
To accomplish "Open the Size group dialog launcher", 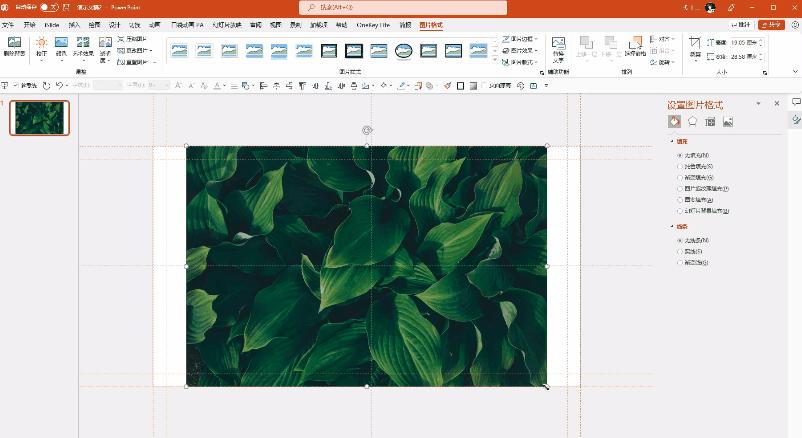I will pos(765,73).
